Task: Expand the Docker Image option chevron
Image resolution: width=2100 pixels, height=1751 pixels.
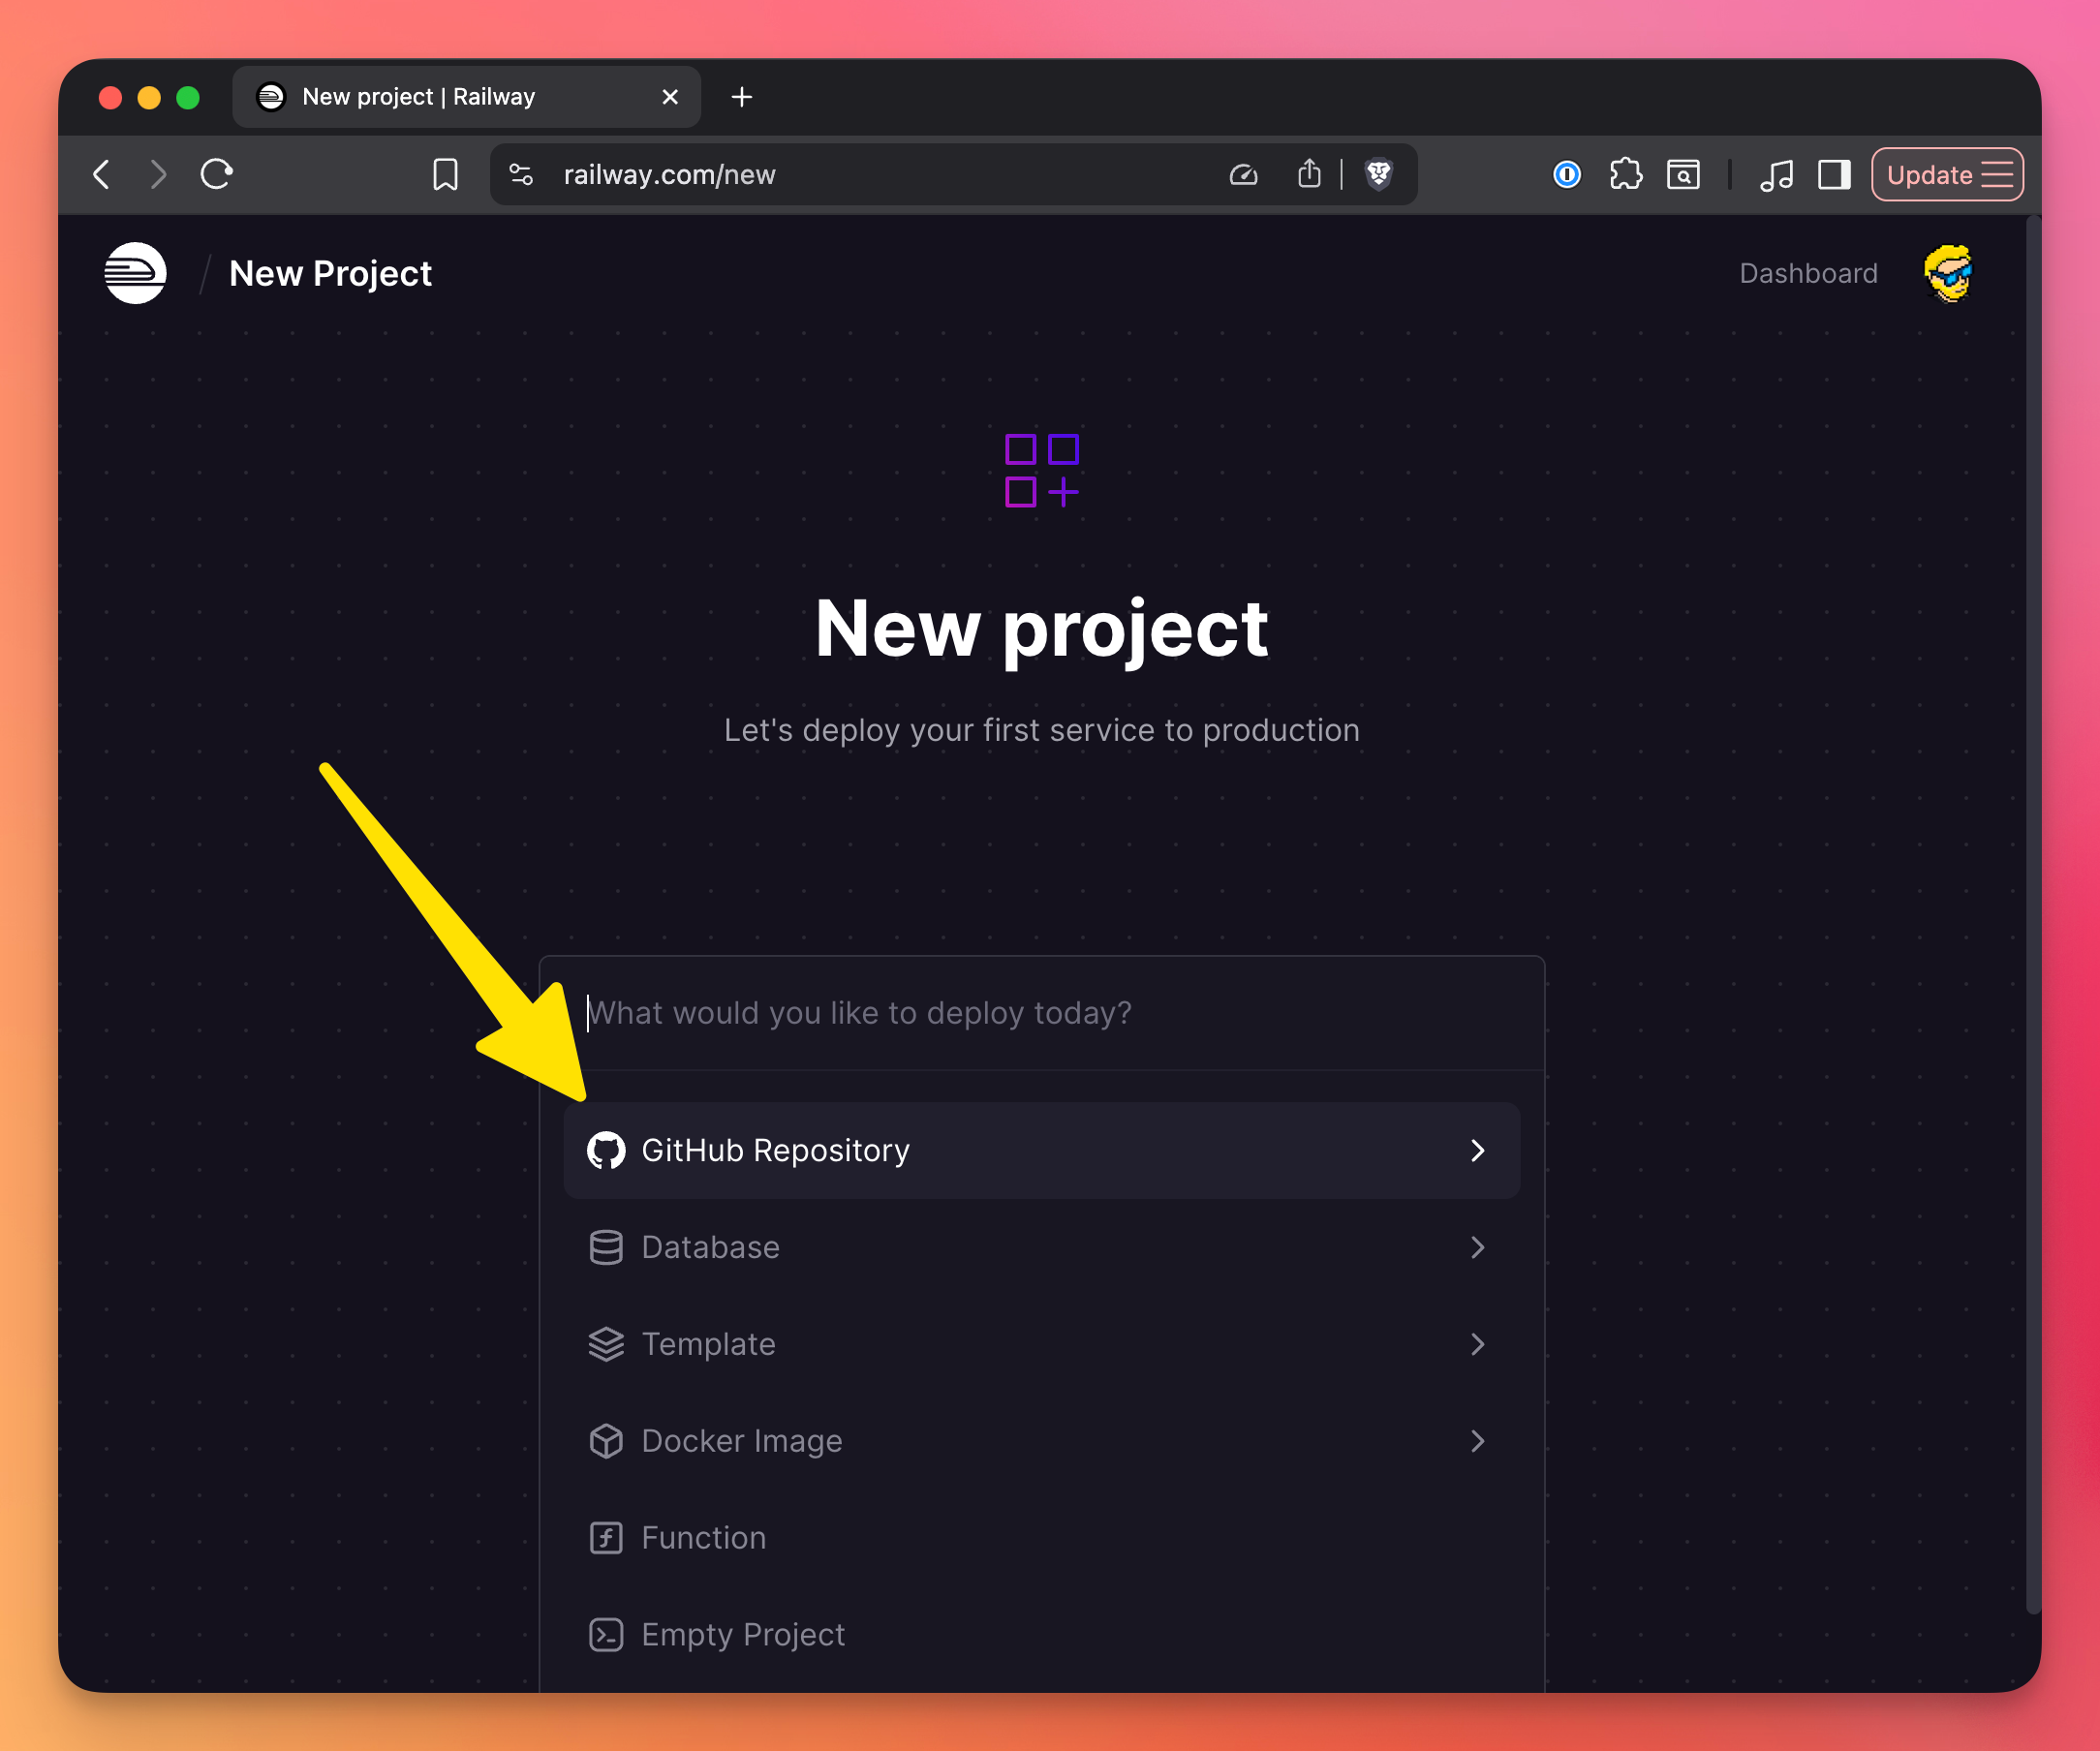Action: tap(1477, 1441)
